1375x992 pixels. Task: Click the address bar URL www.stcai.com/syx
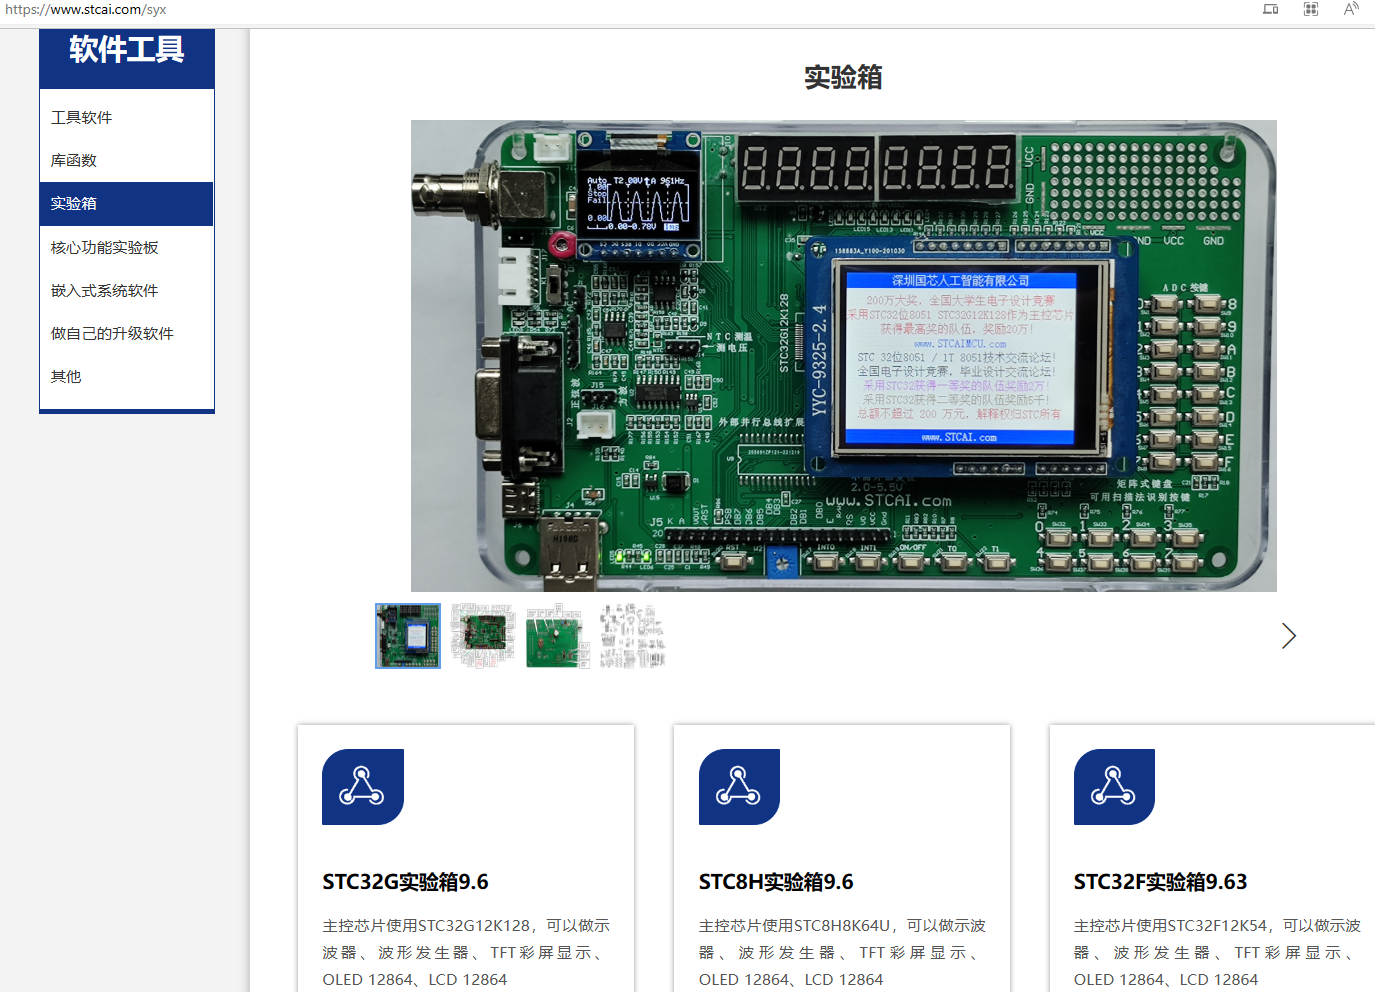pyautogui.click(x=86, y=10)
